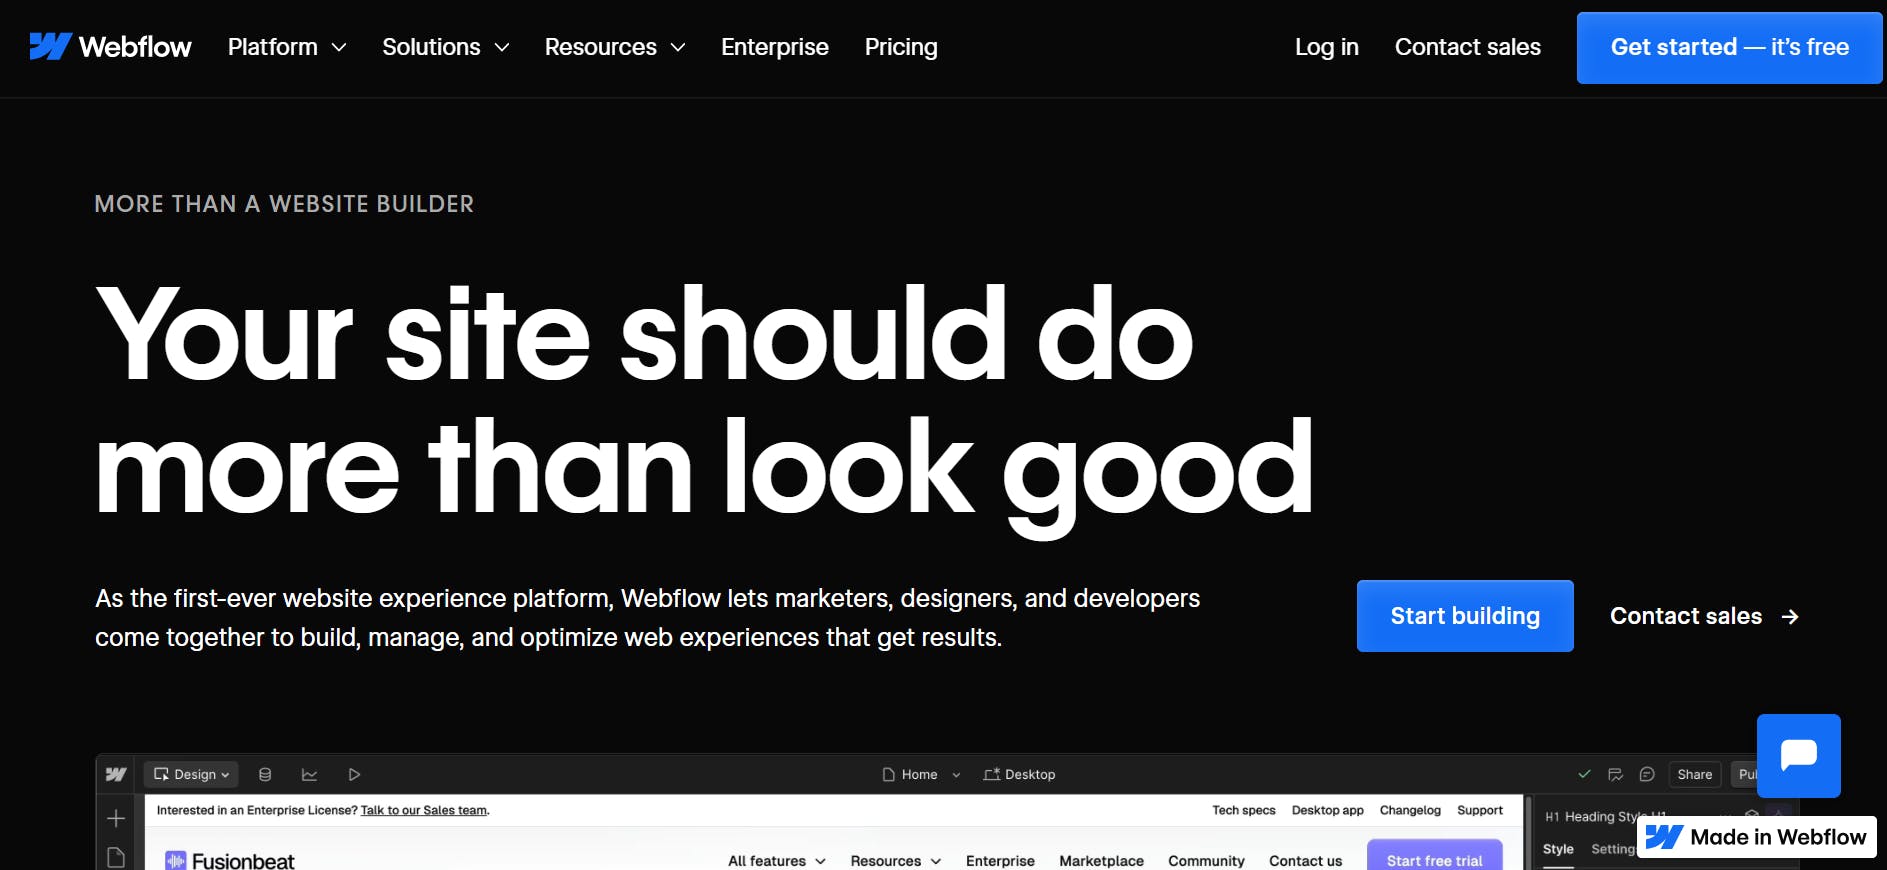Click the 'Your site should do' headline

pos(644,333)
